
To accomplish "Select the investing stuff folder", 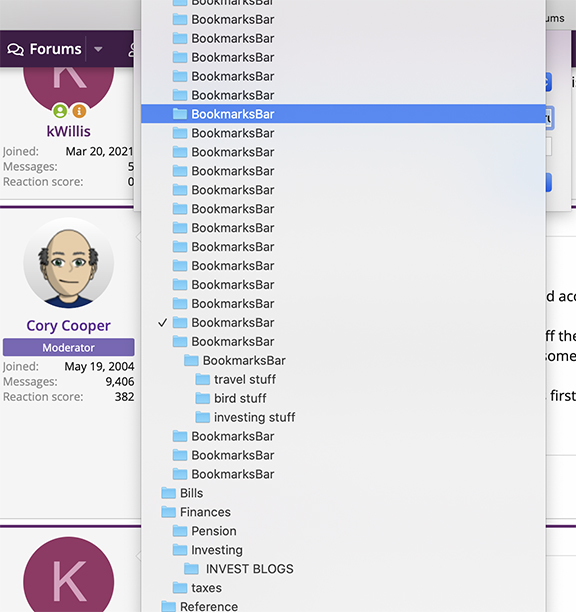I will coord(343,417).
